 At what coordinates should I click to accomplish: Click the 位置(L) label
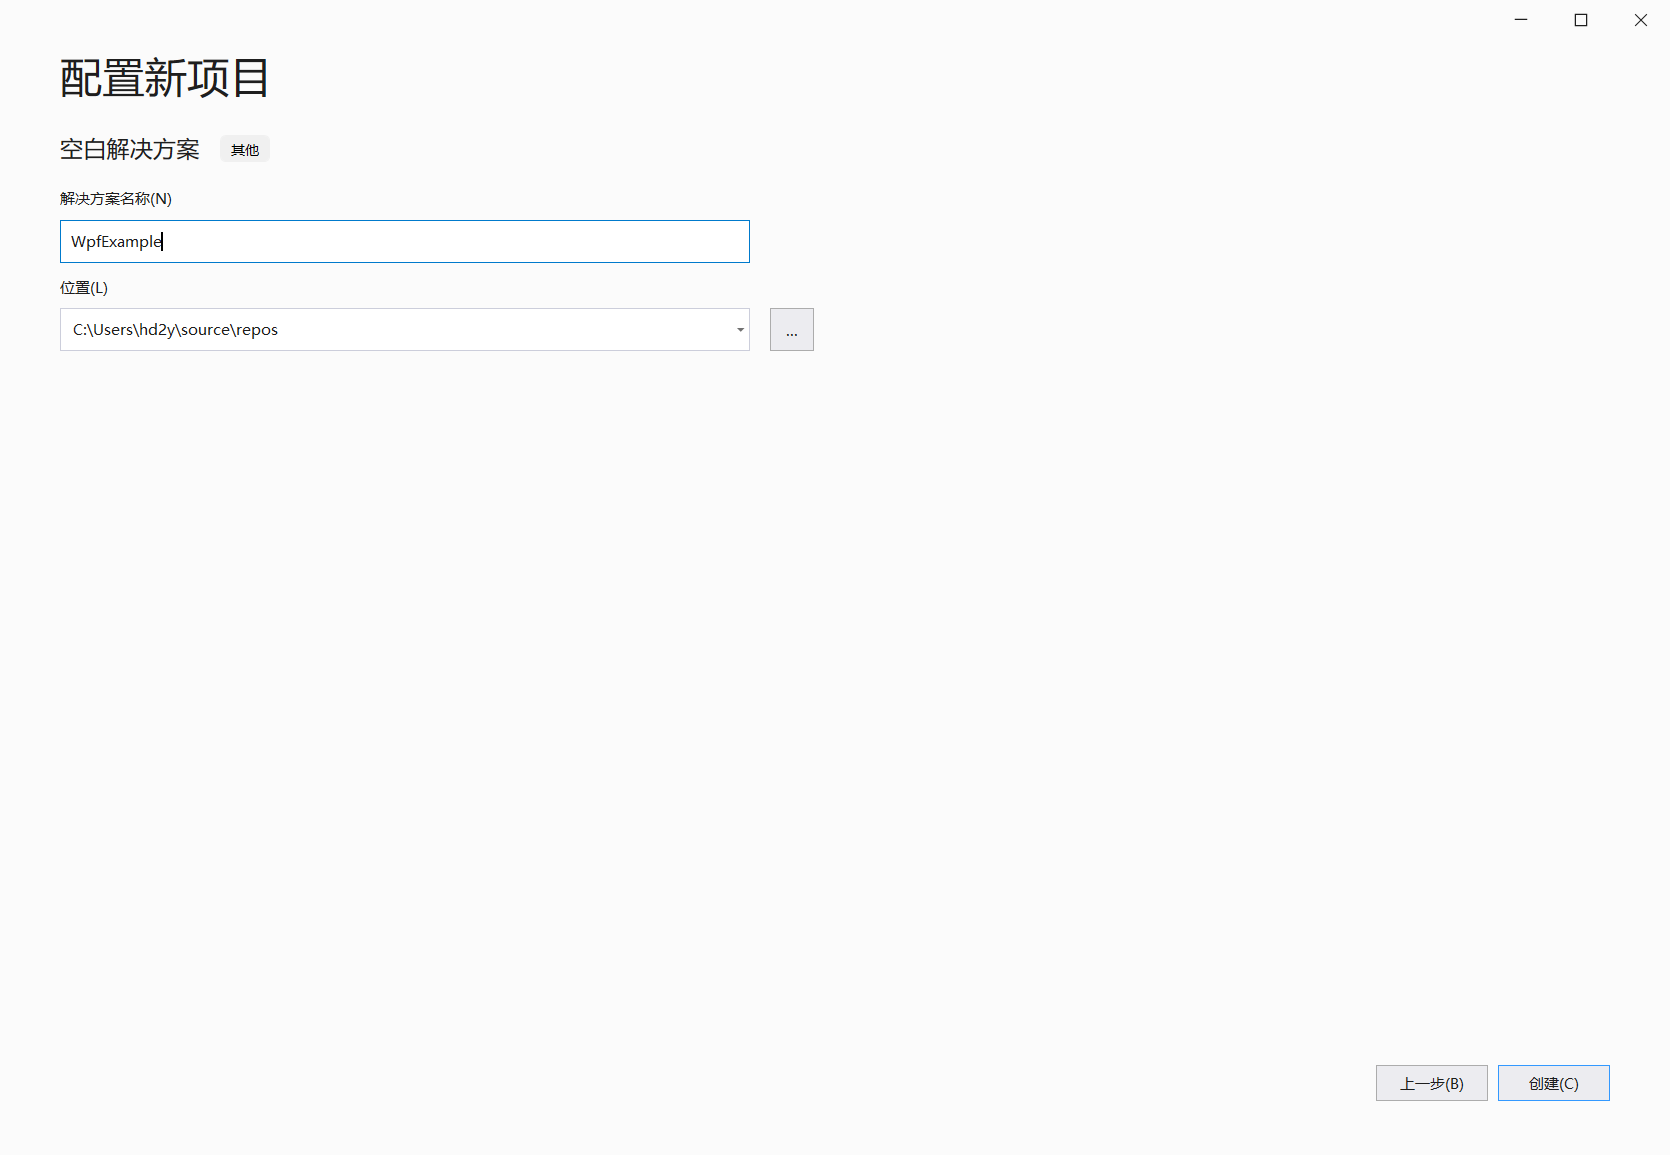coord(84,288)
